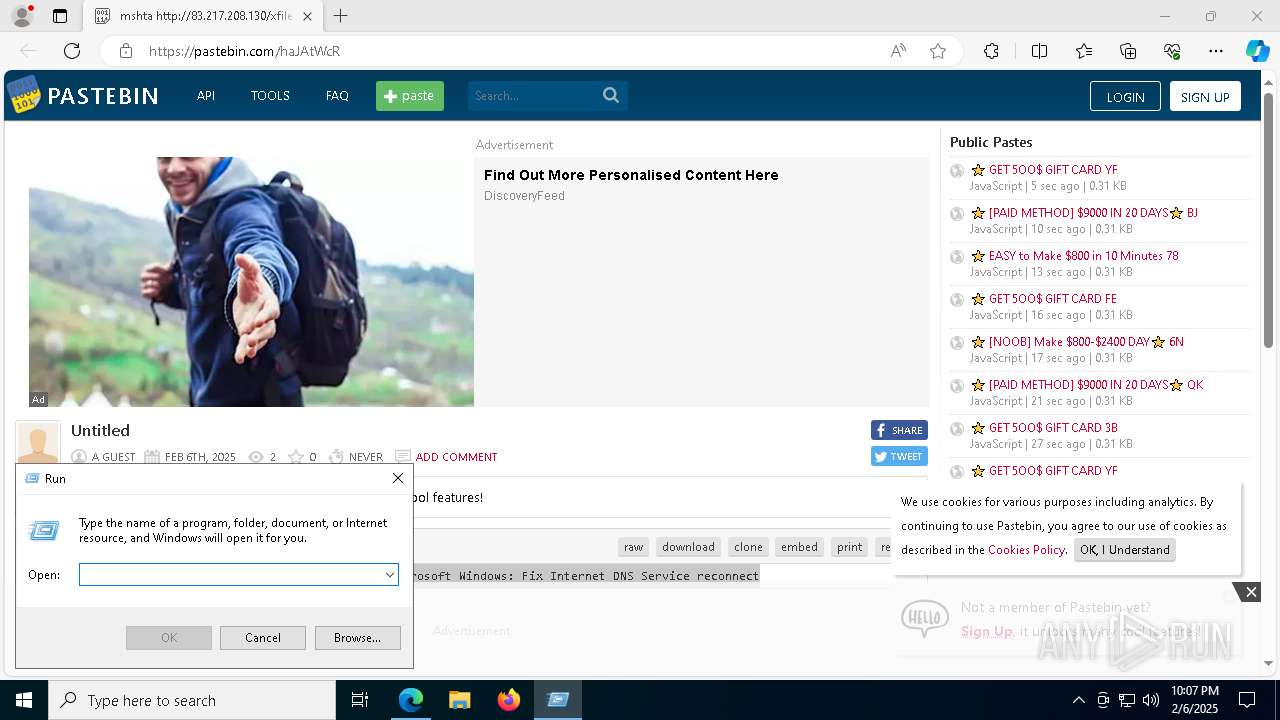Toggle split screen view icon
This screenshot has width=1280, height=720.
[1039, 51]
